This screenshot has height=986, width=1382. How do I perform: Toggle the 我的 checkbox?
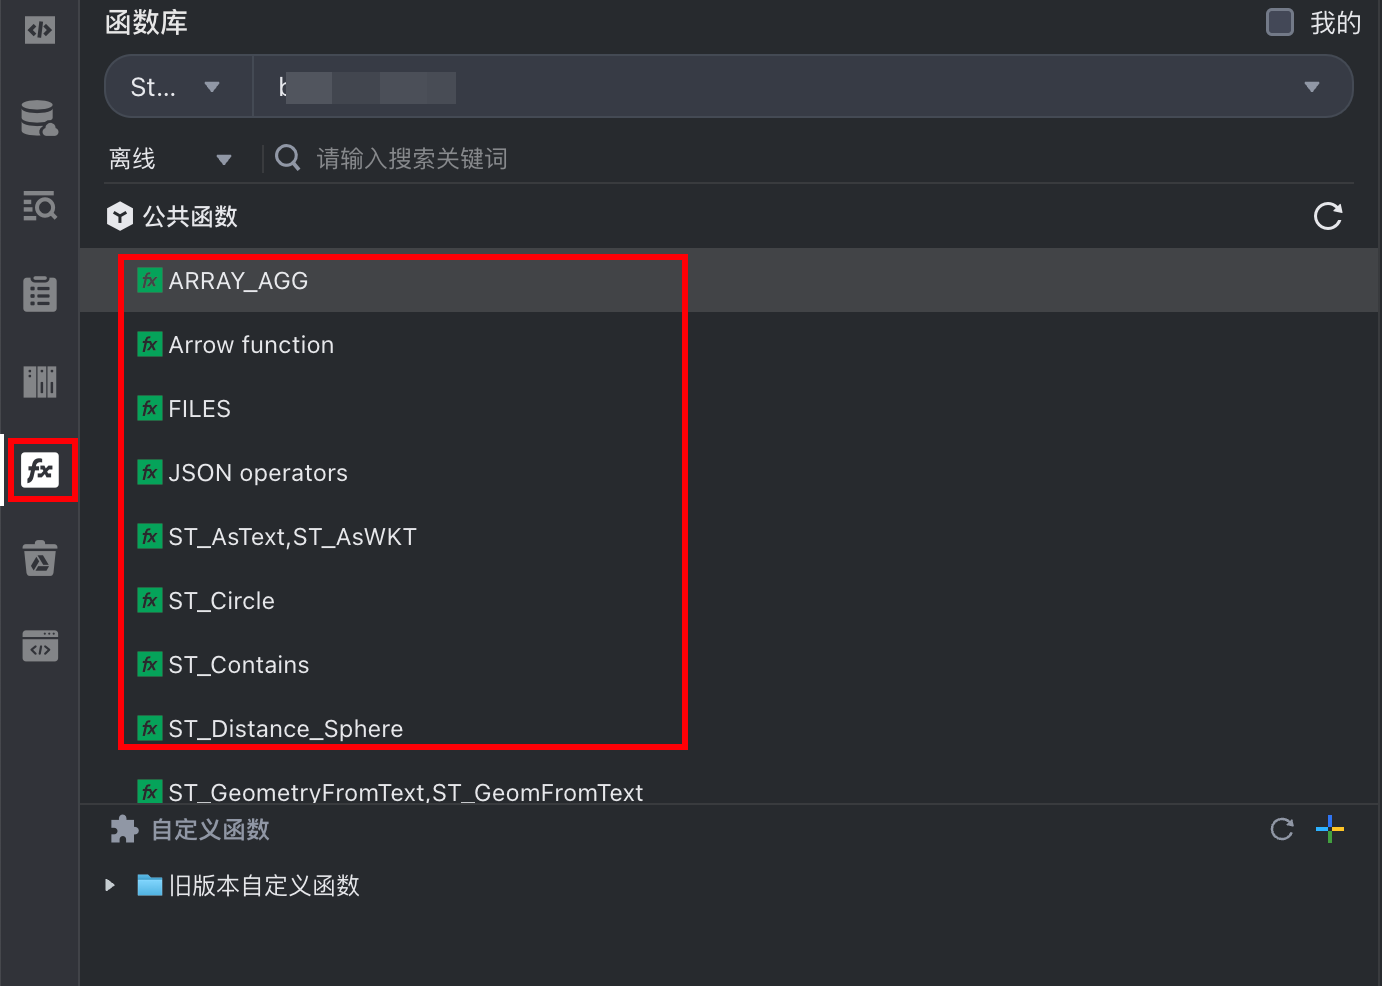pos(1280,22)
